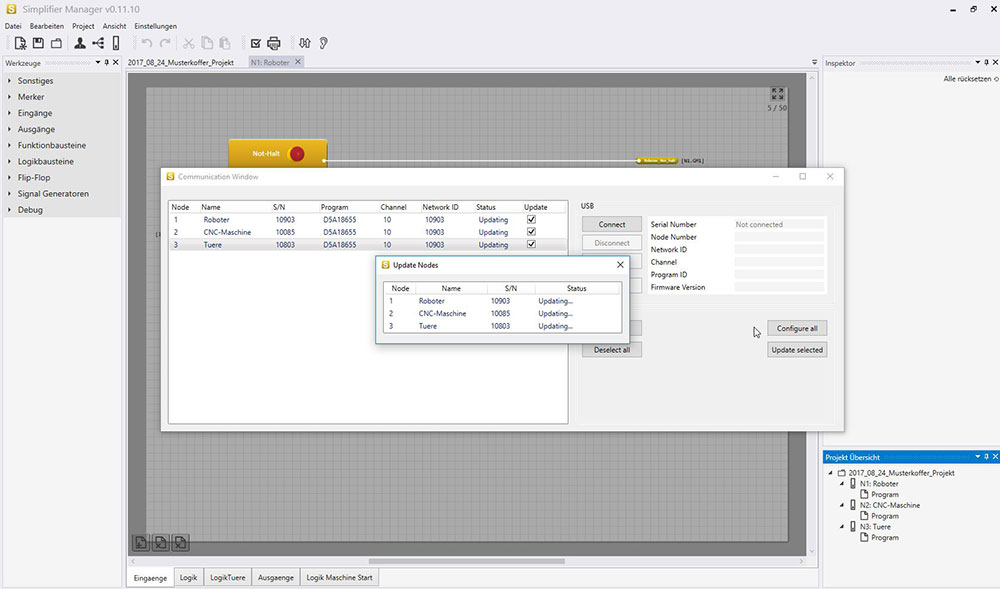
Task: Click the up/down arrows transfer icon
Action: [305, 43]
